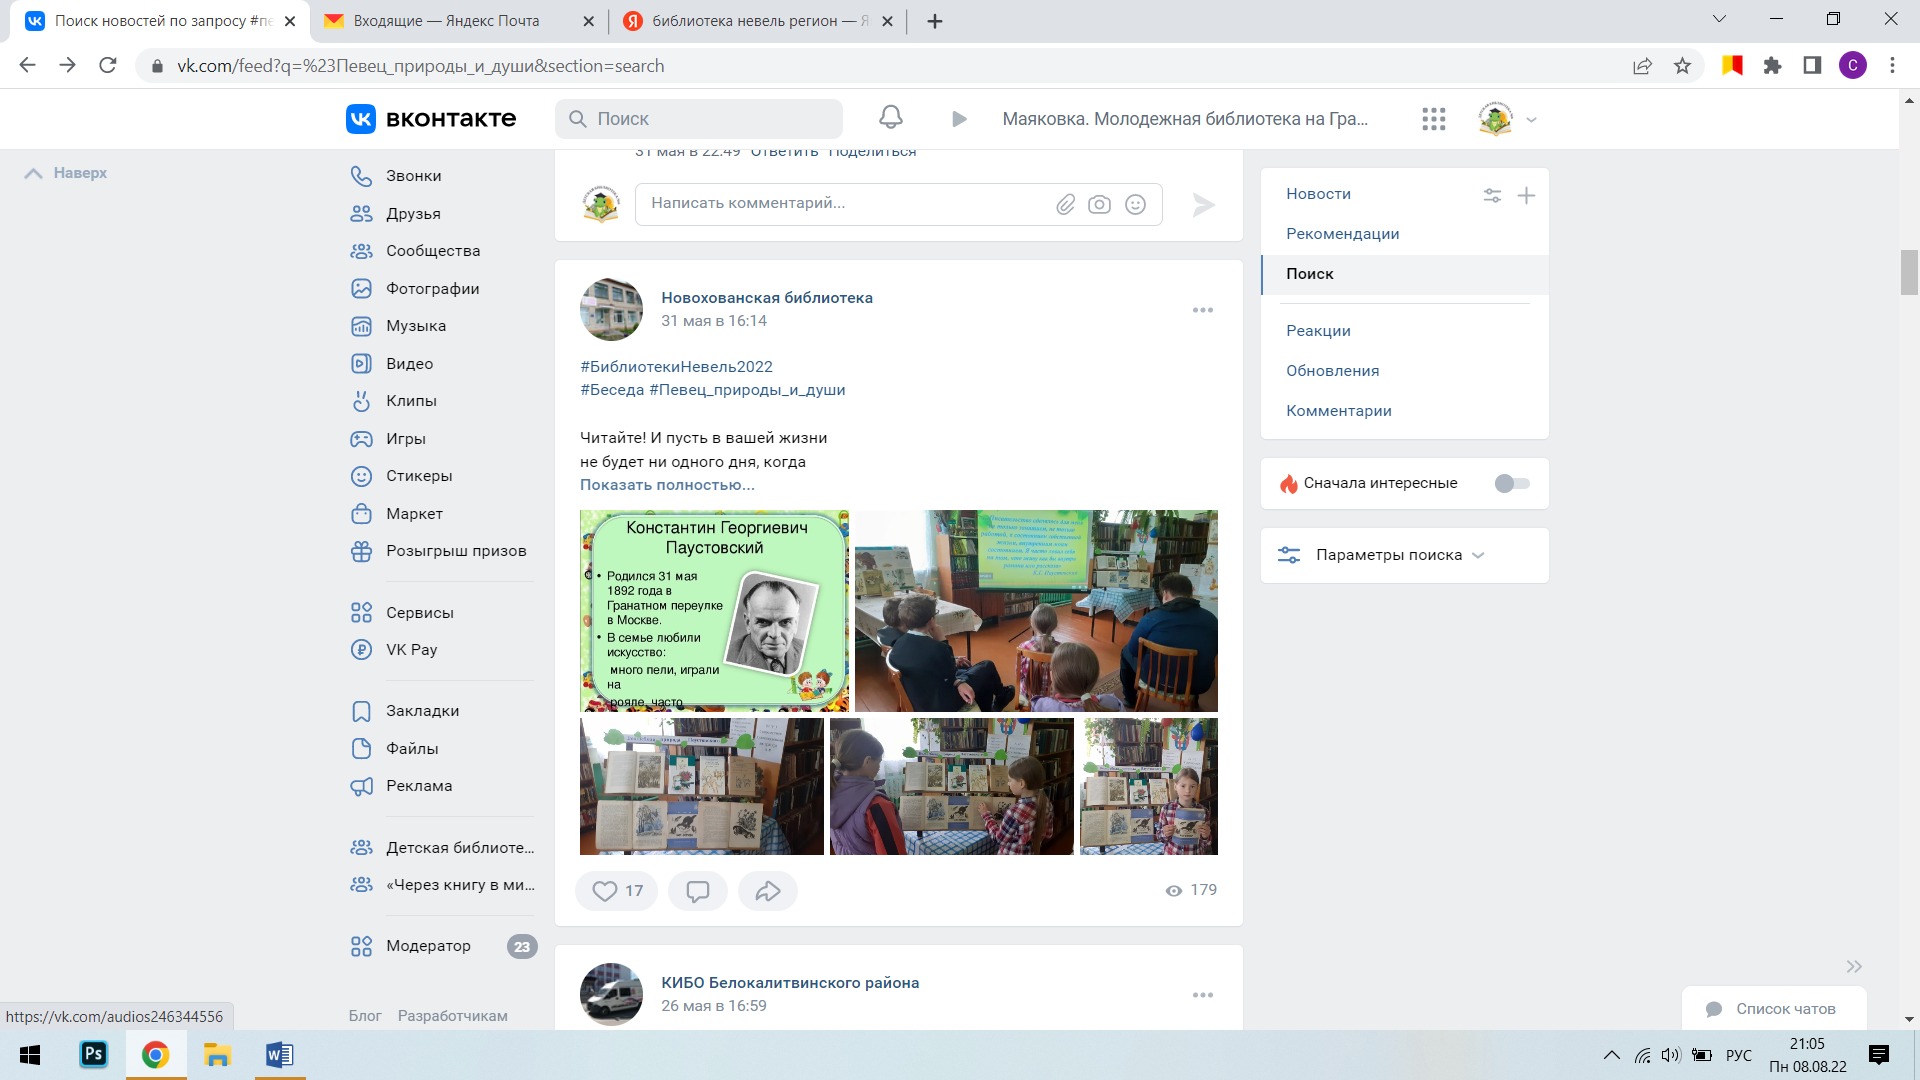Open three-dot menu of Новохованская библиотека post
This screenshot has width=1920, height=1080.
click(1203, 310)
